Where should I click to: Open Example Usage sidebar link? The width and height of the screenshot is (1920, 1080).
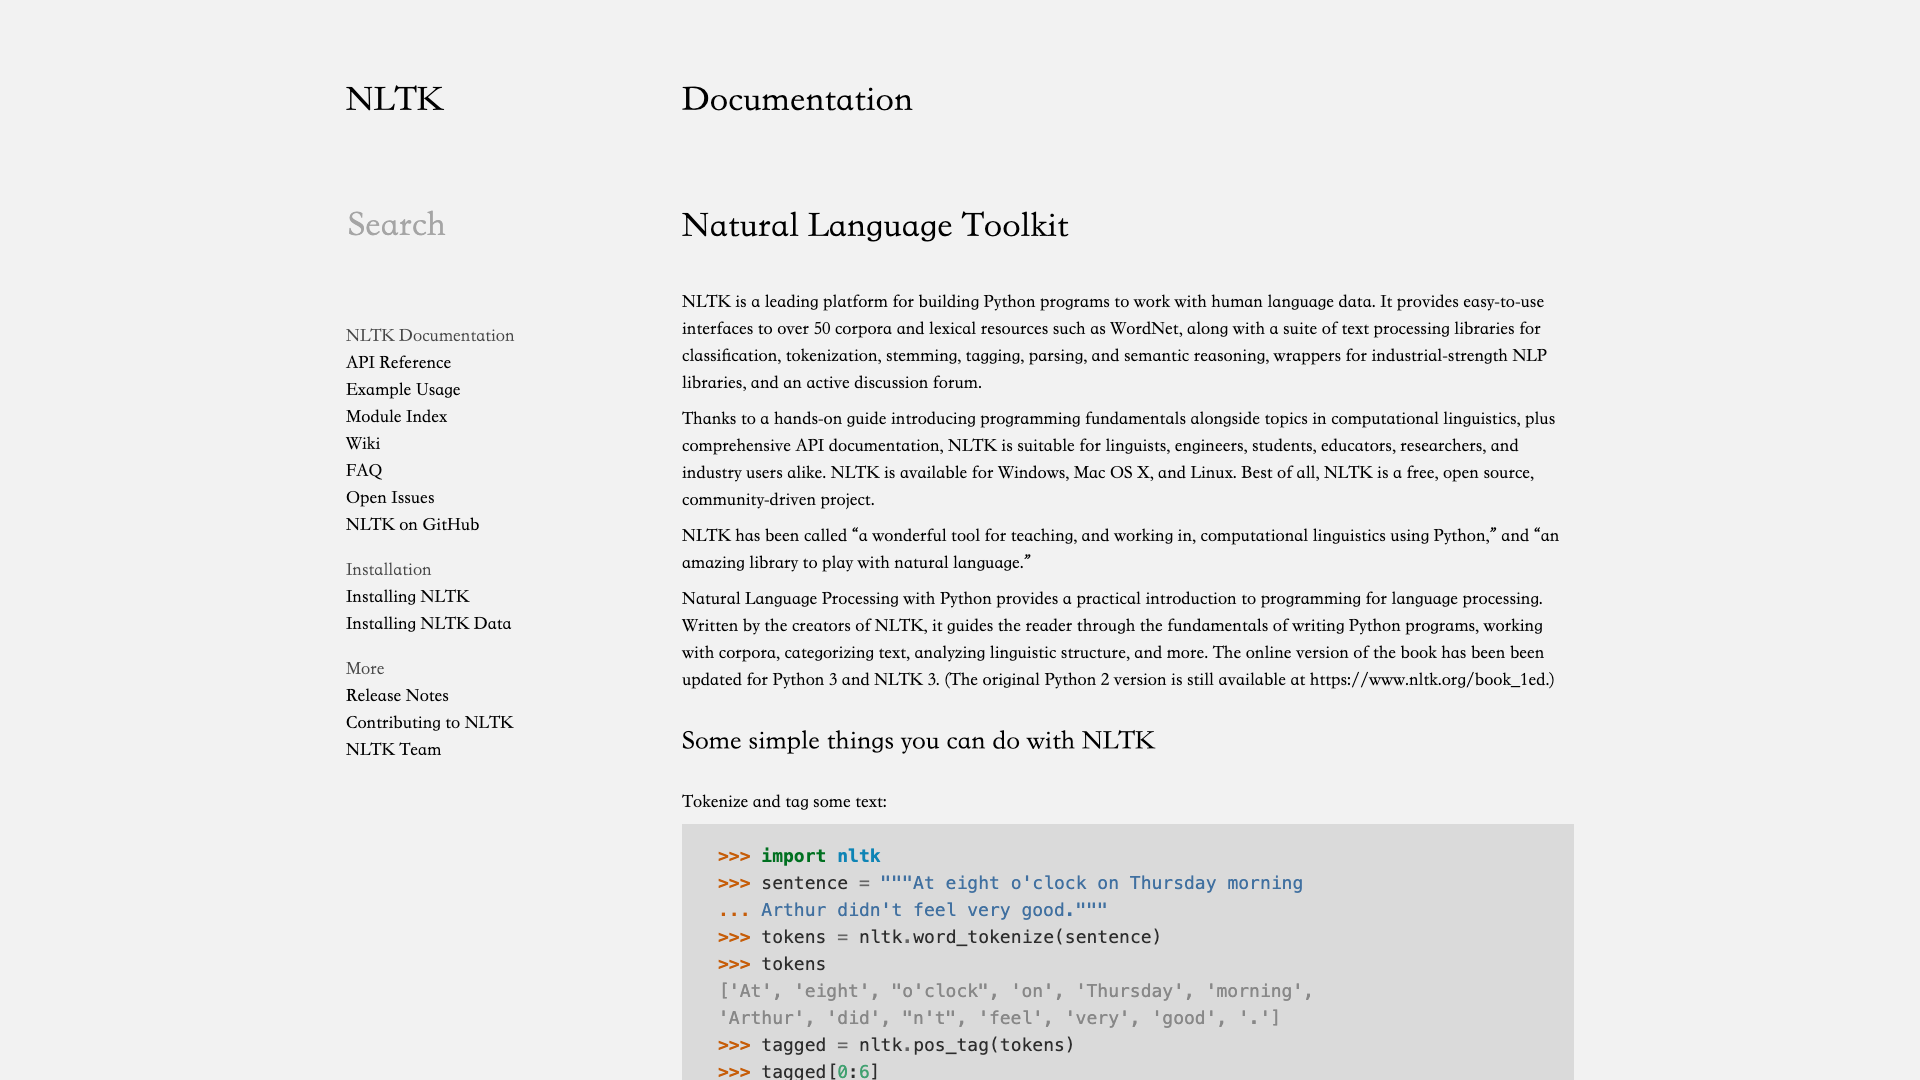(403, 389)
